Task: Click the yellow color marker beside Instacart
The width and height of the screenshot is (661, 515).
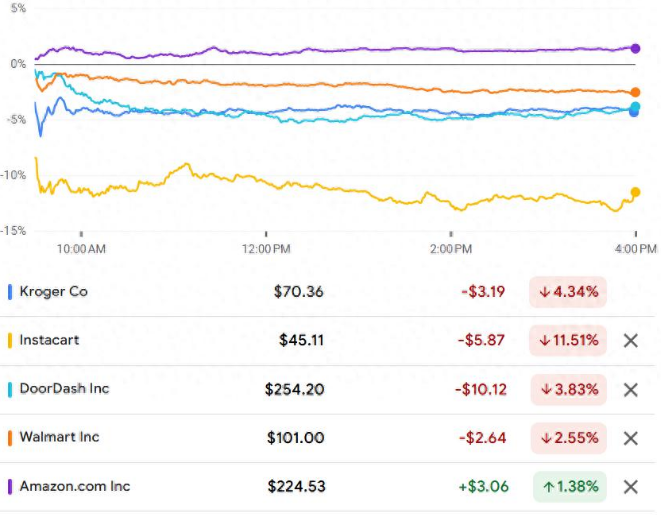Action: [x=10, y=340]
